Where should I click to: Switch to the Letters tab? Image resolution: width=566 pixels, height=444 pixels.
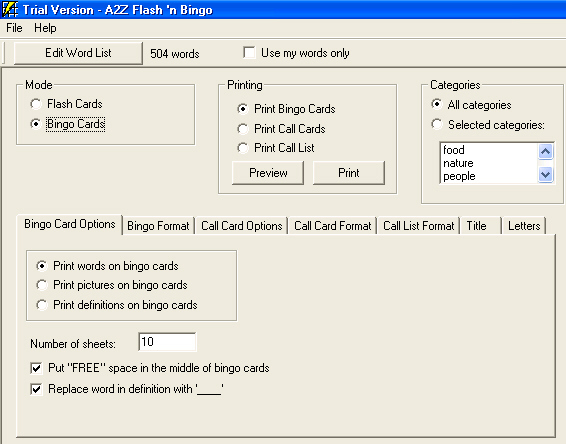(524, 226)
